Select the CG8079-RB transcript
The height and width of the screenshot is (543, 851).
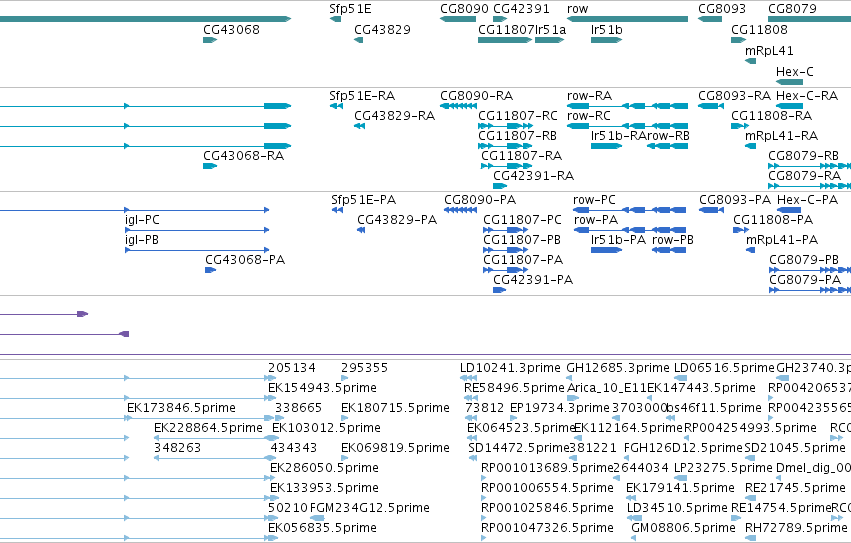pos(809,166)
